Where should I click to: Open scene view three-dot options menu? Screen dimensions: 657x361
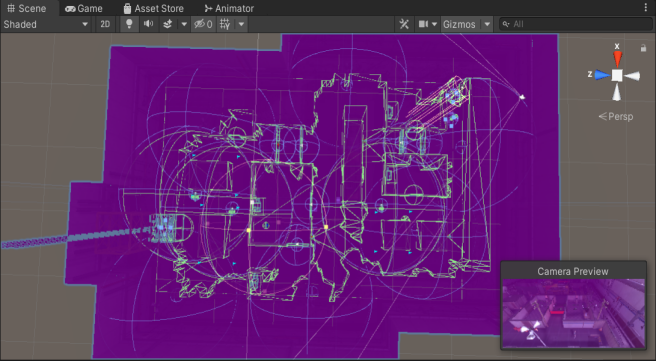[x=646, y=8]
